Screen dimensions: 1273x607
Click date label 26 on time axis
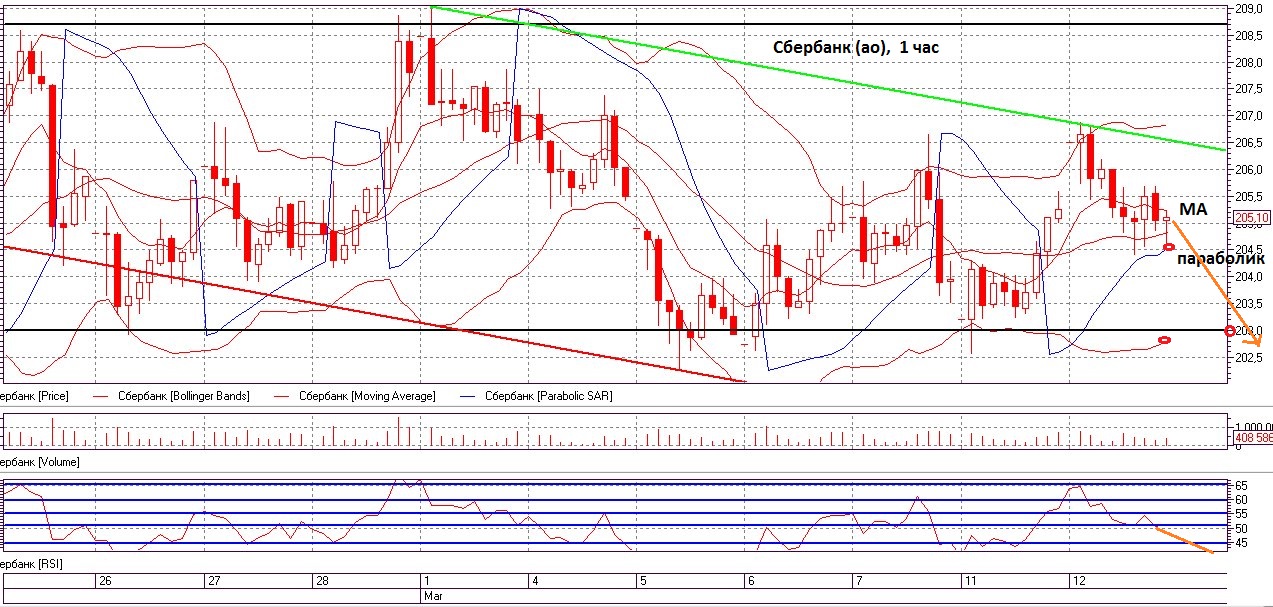(104, 581)
